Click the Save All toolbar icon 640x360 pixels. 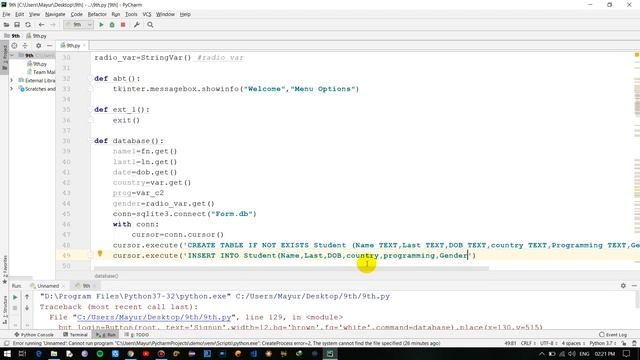click(17, 25)
